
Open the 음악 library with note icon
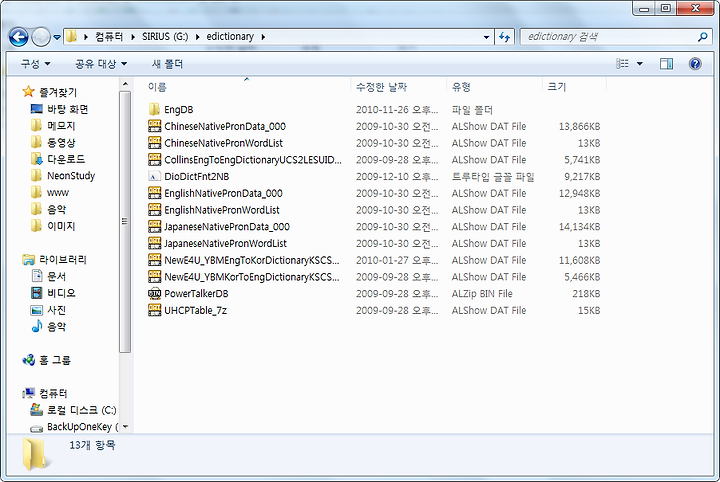click(x=56, y=327)
